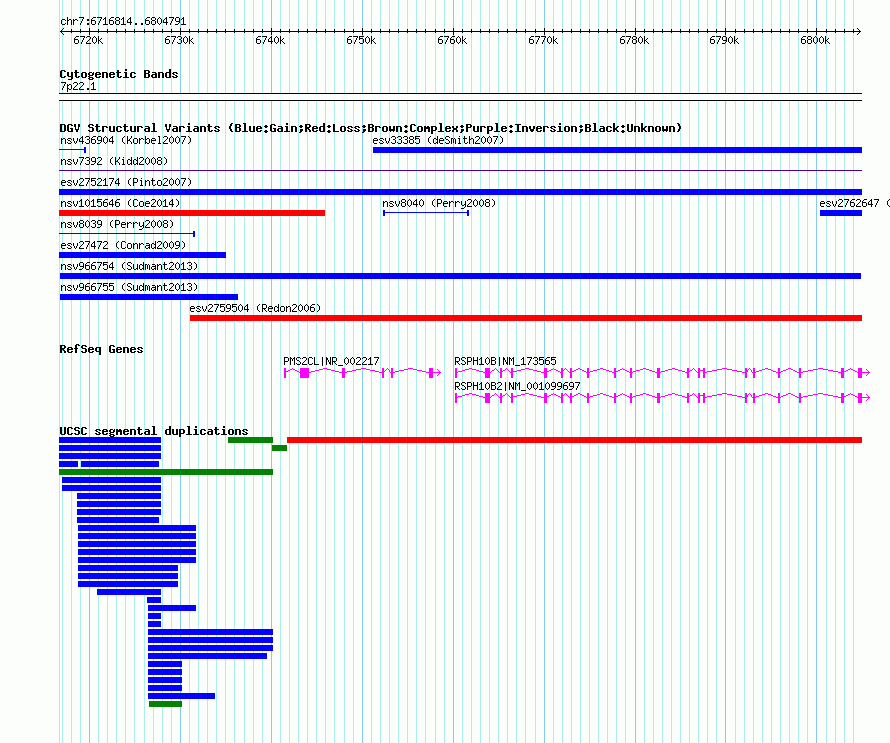This screenshot has width=890, height=743.
Task: Click the 6780k ruler label
Action: coord(634,40)
